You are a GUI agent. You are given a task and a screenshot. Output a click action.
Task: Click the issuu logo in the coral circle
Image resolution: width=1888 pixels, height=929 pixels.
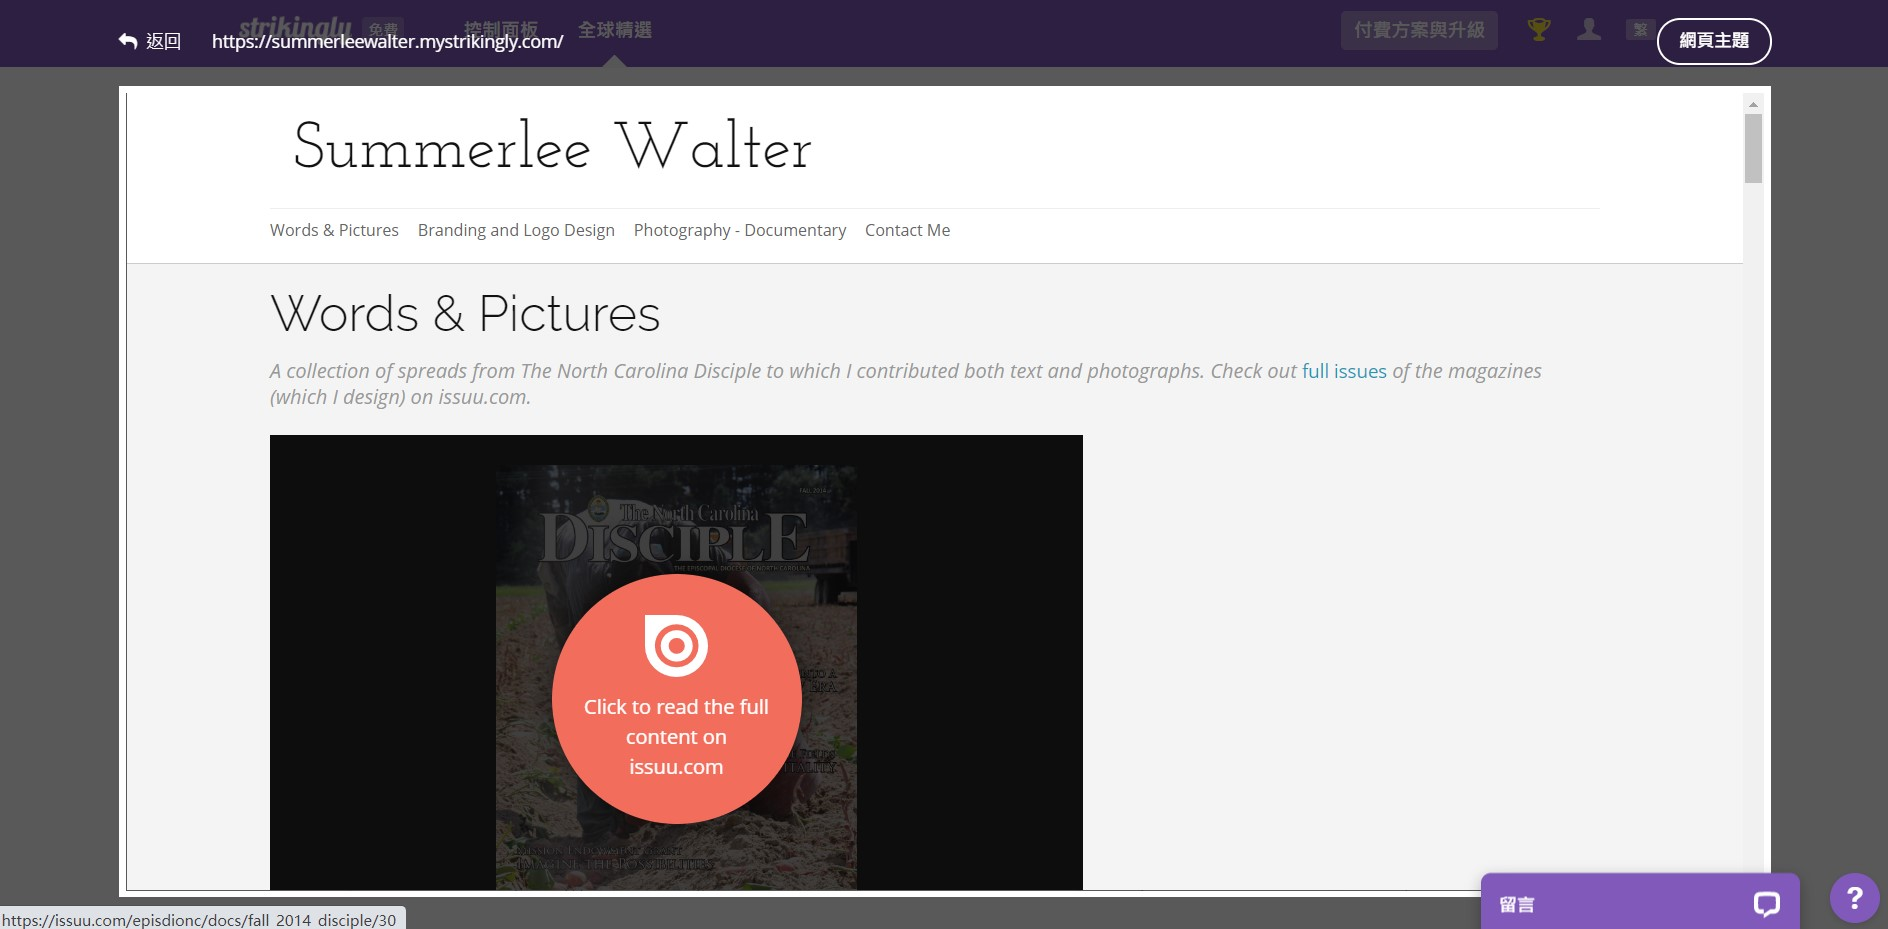click(x=676, y=646)
